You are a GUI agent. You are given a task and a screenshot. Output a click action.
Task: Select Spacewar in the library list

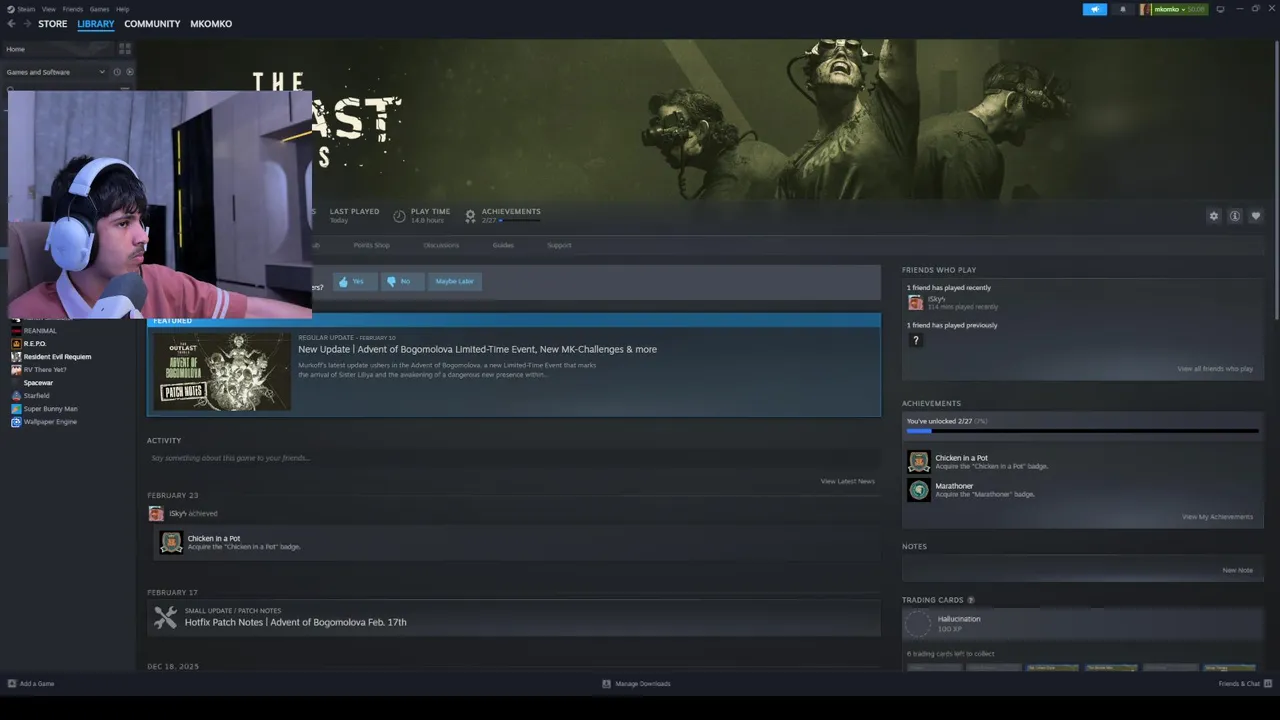38,383
